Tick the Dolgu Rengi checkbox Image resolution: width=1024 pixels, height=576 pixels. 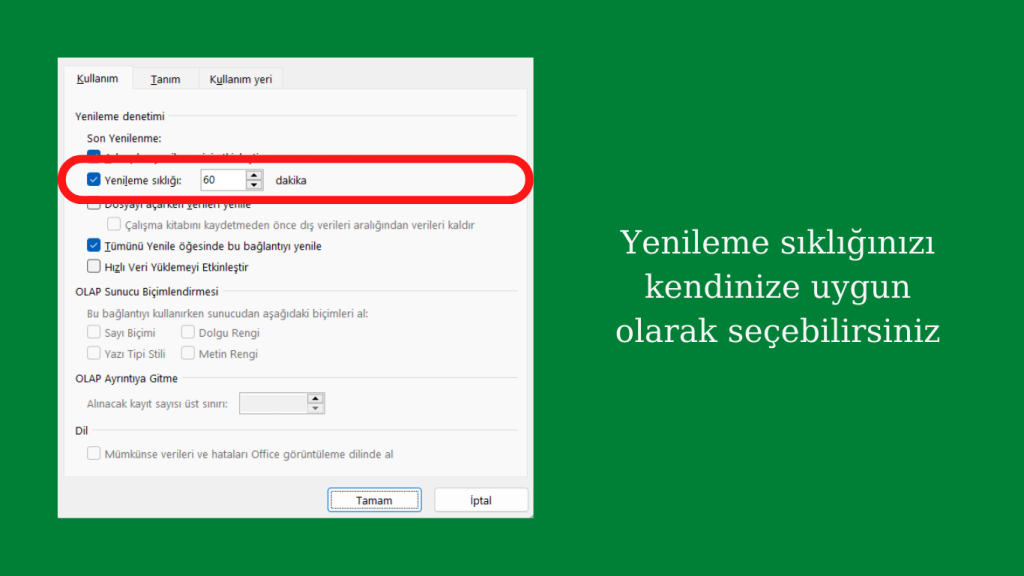(x=188, y=332)
